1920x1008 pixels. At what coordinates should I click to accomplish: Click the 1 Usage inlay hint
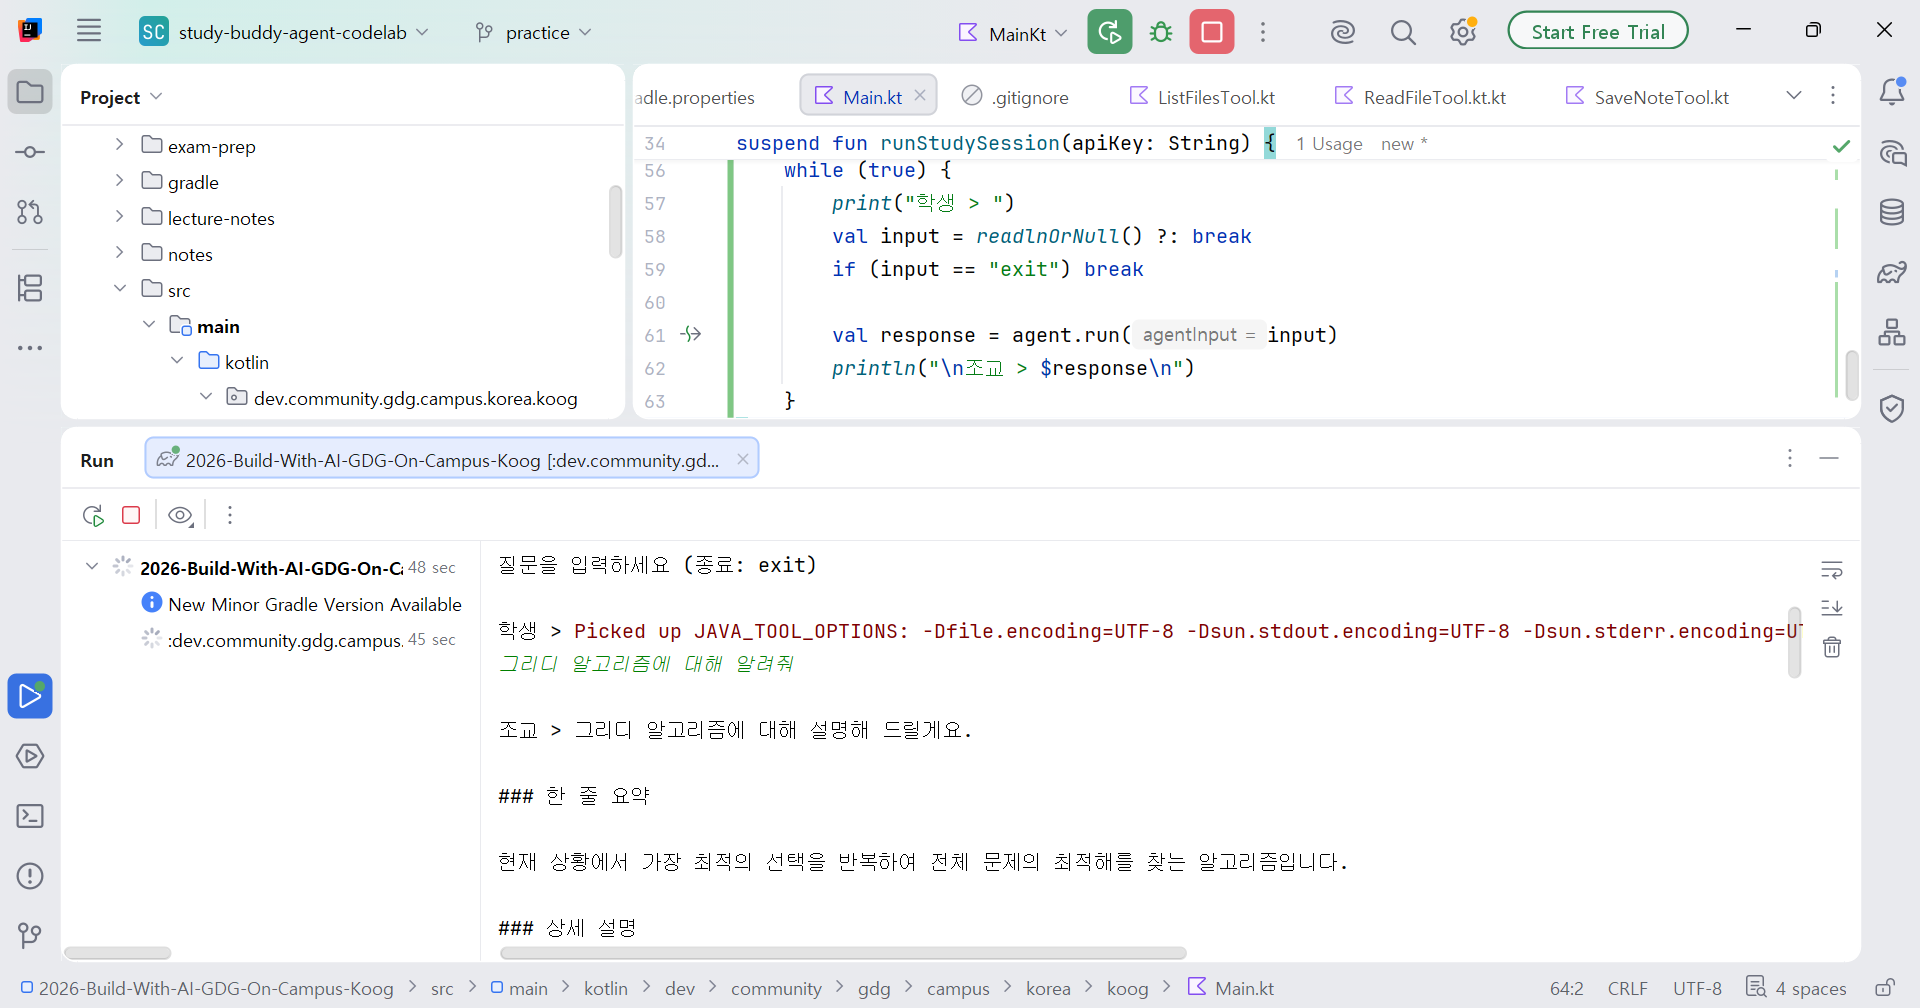(1329, 144)
